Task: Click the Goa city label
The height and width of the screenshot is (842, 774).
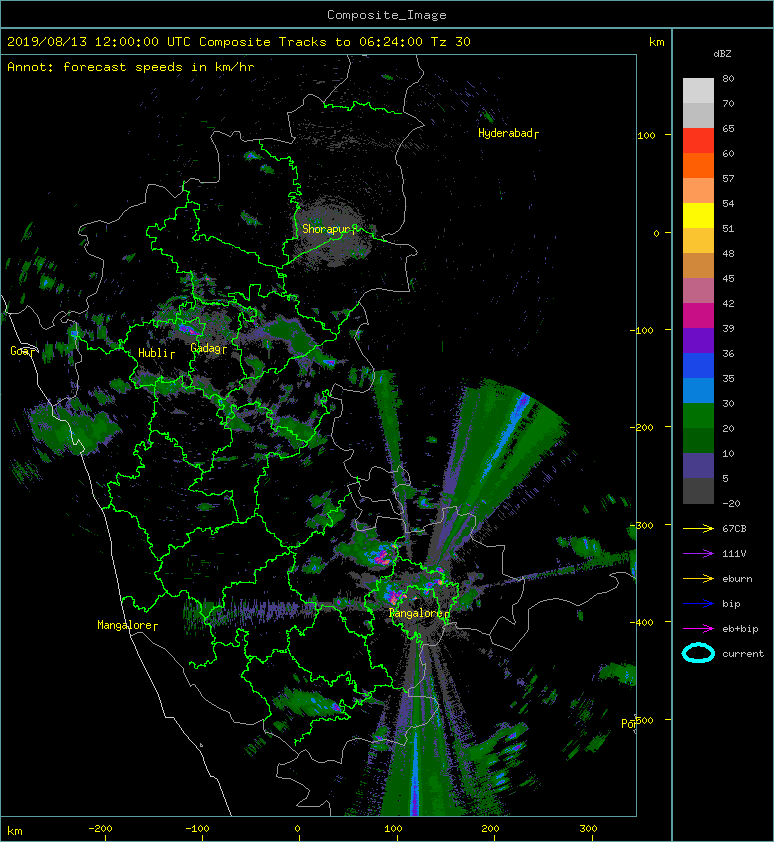Action: click(20, 351)
